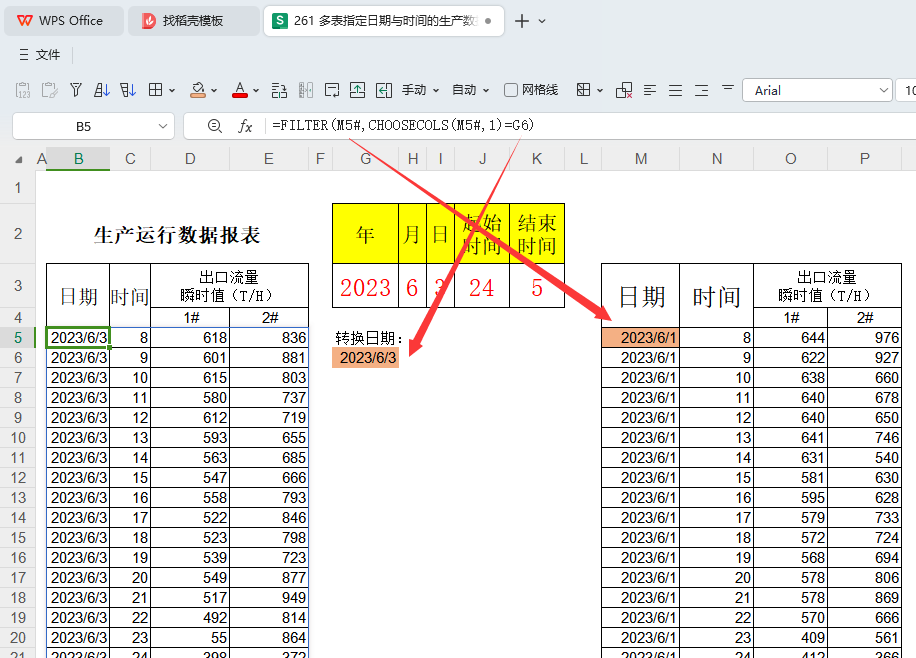Click the select-all corner triangle

point(19,160)
